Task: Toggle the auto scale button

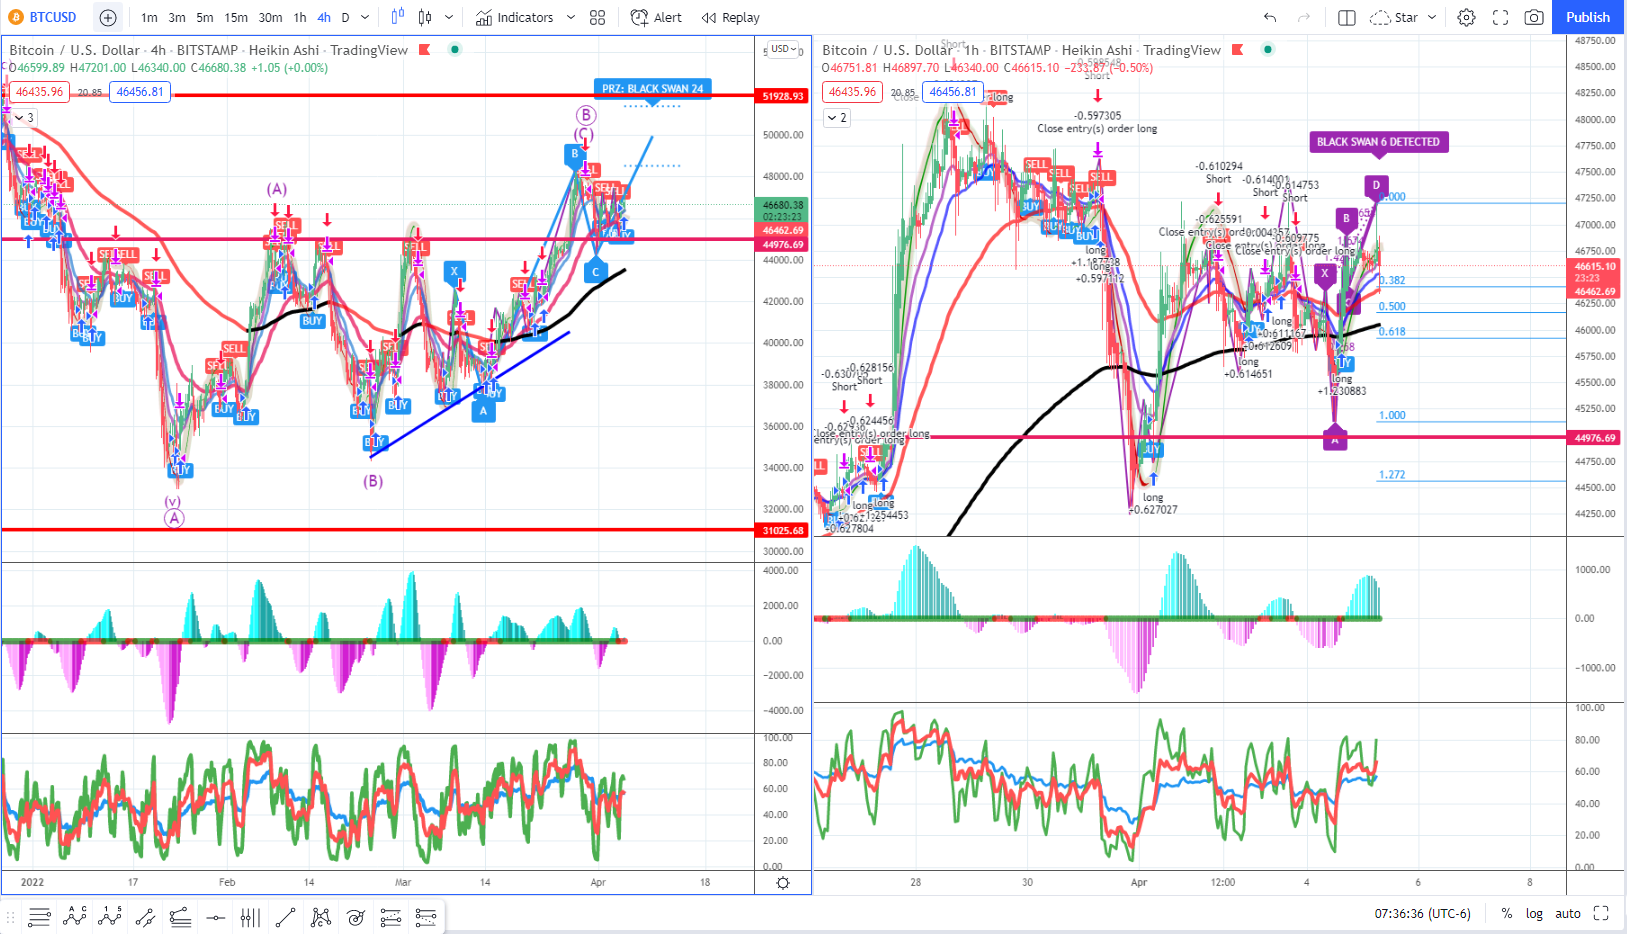Action: pyautogui.click(x=1568, y=913)
